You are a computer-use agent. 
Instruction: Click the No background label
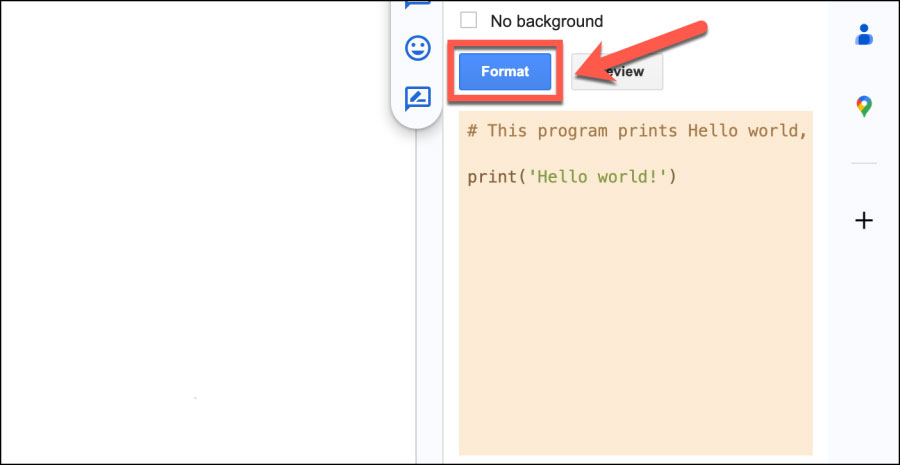[x=546, y=22]
